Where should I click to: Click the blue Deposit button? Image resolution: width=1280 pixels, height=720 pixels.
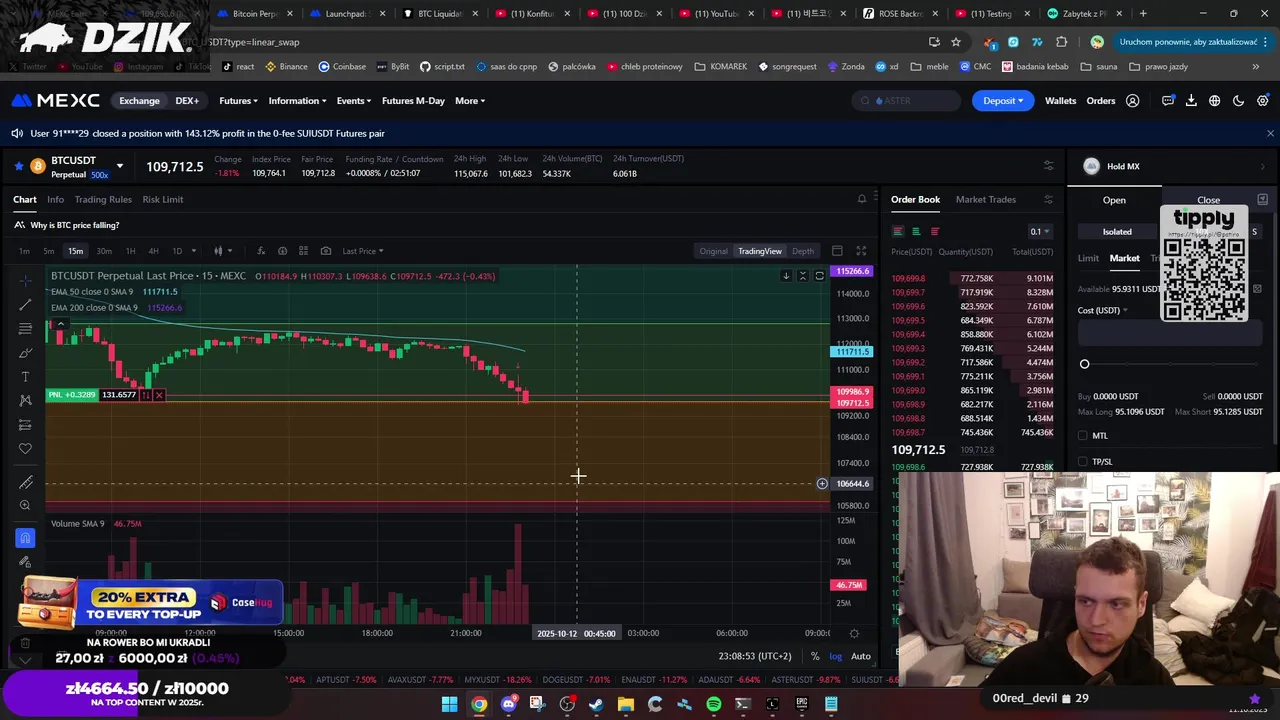[1003, 101]
